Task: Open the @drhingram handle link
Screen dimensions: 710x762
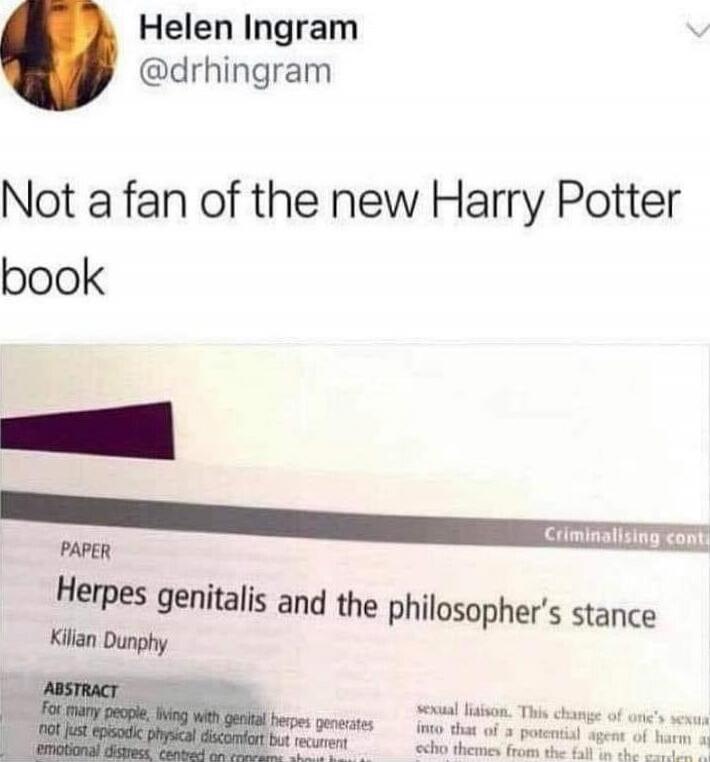Action: 235,71
